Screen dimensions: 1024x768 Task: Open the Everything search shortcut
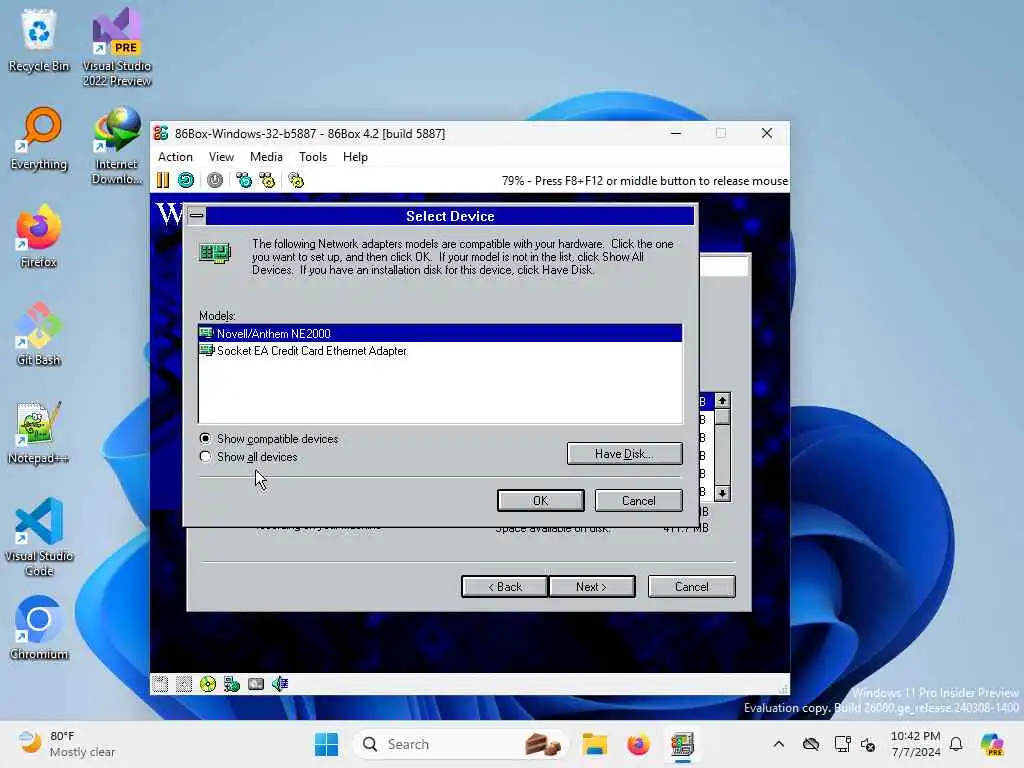39,138
